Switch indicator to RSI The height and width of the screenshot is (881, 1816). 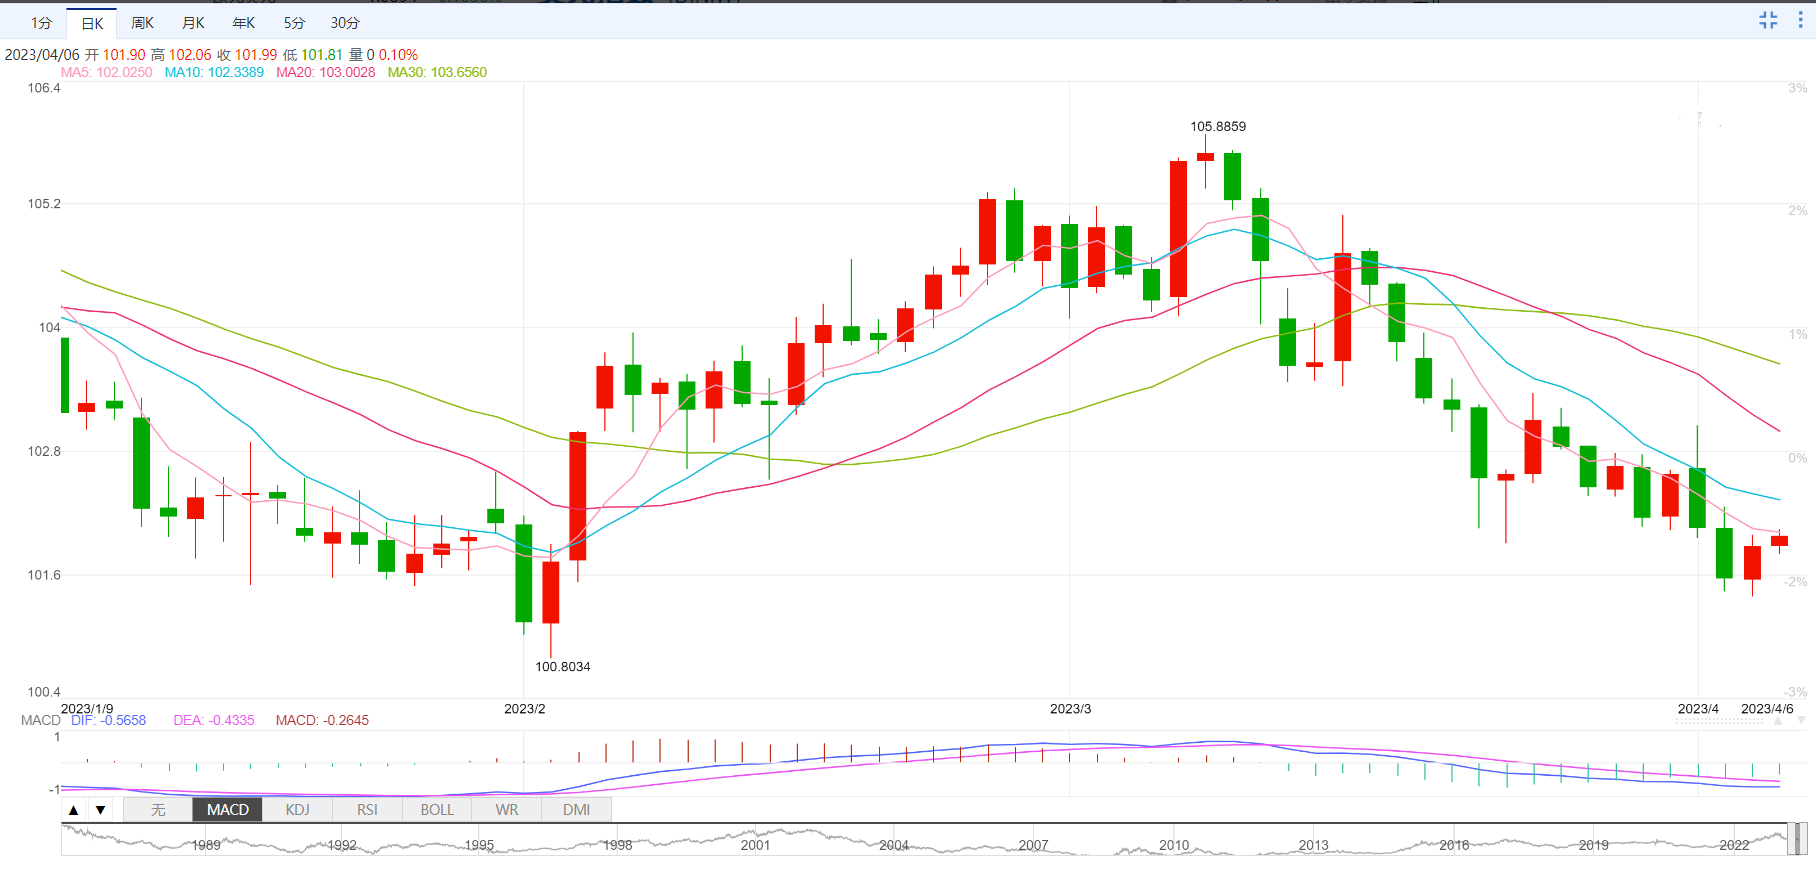[x=367, y=810]
